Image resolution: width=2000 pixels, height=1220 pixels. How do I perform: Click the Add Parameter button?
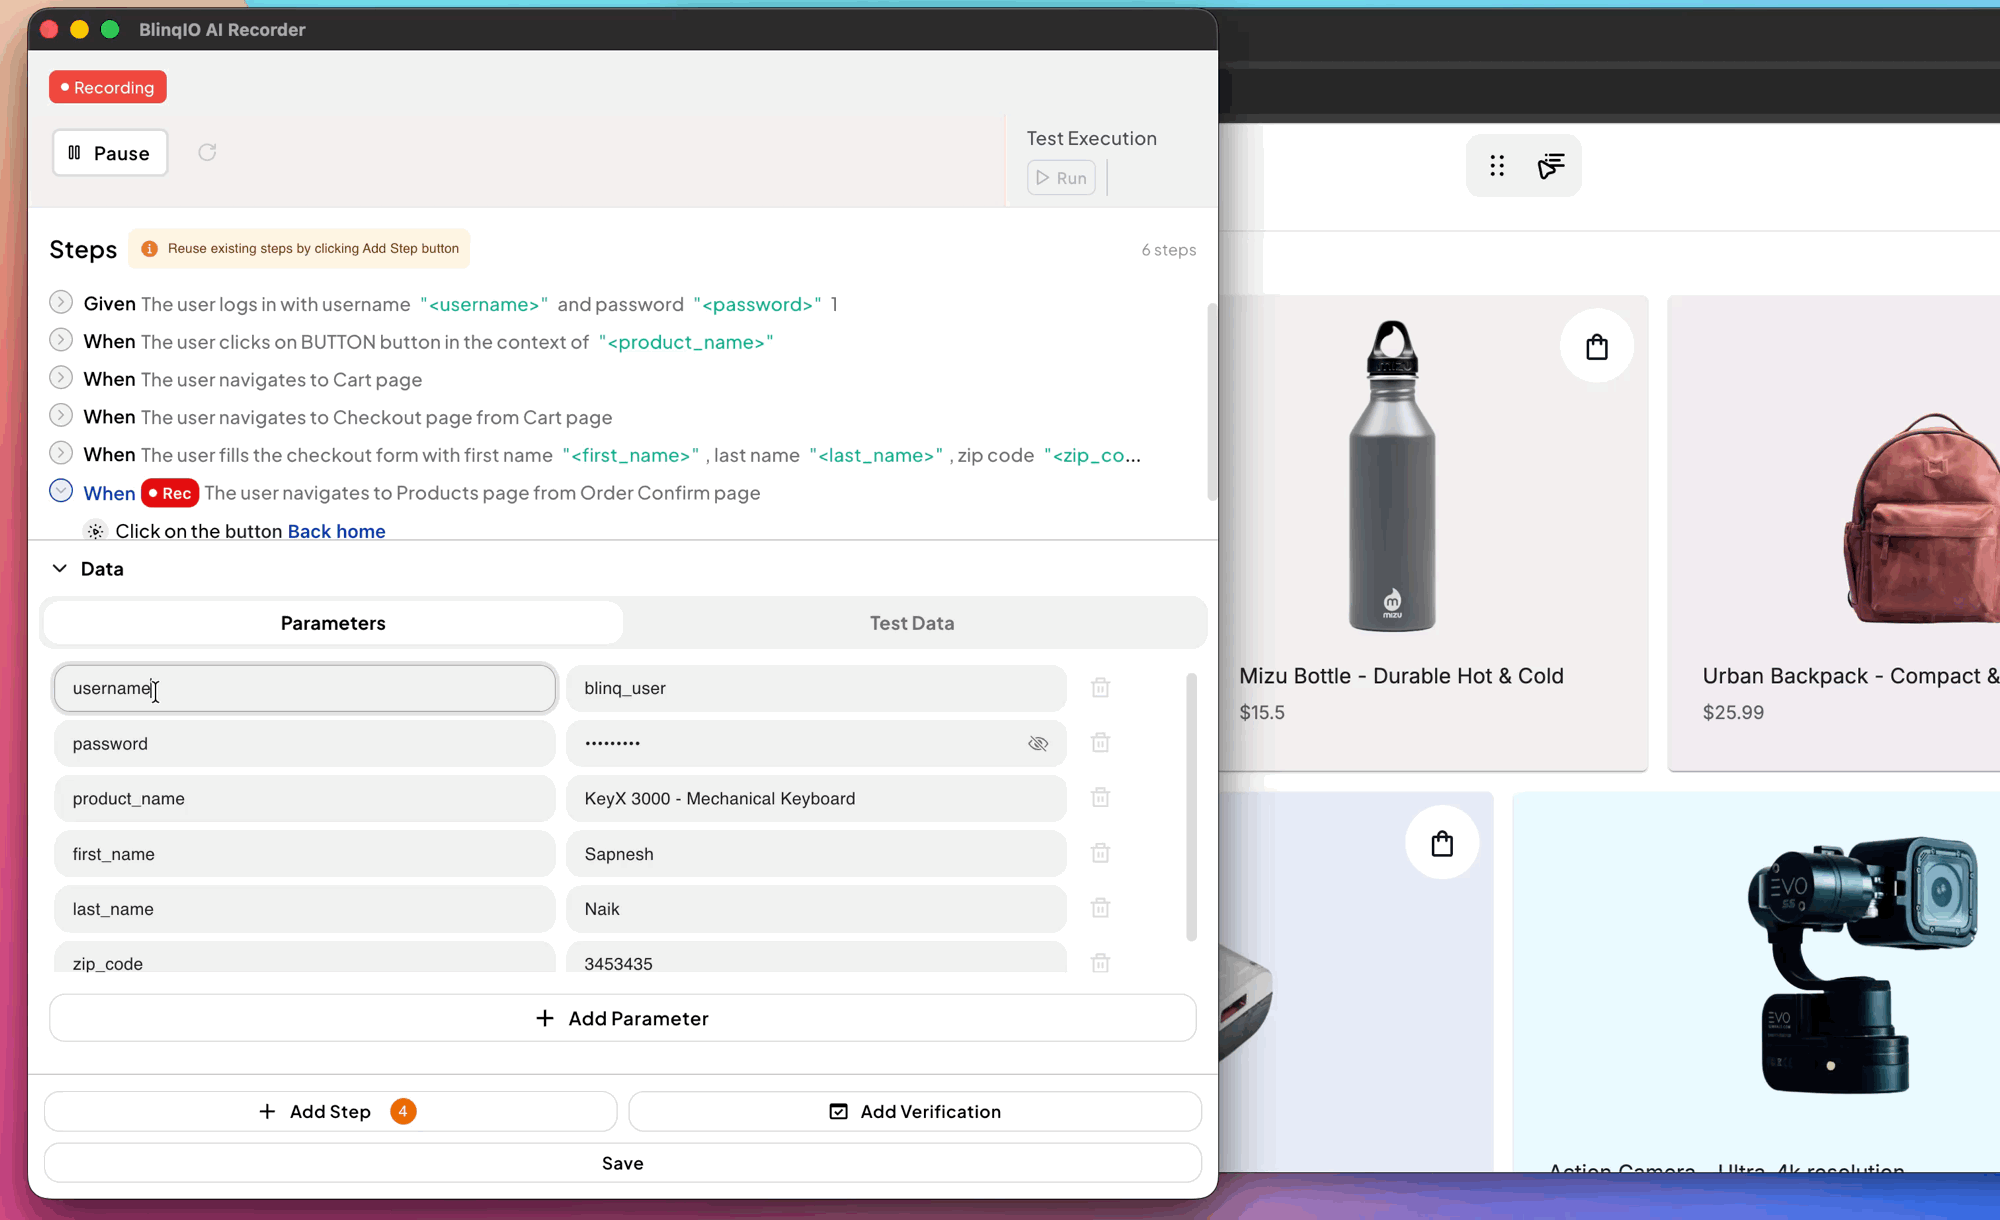pyautogui.click(x=622, y=1018)
